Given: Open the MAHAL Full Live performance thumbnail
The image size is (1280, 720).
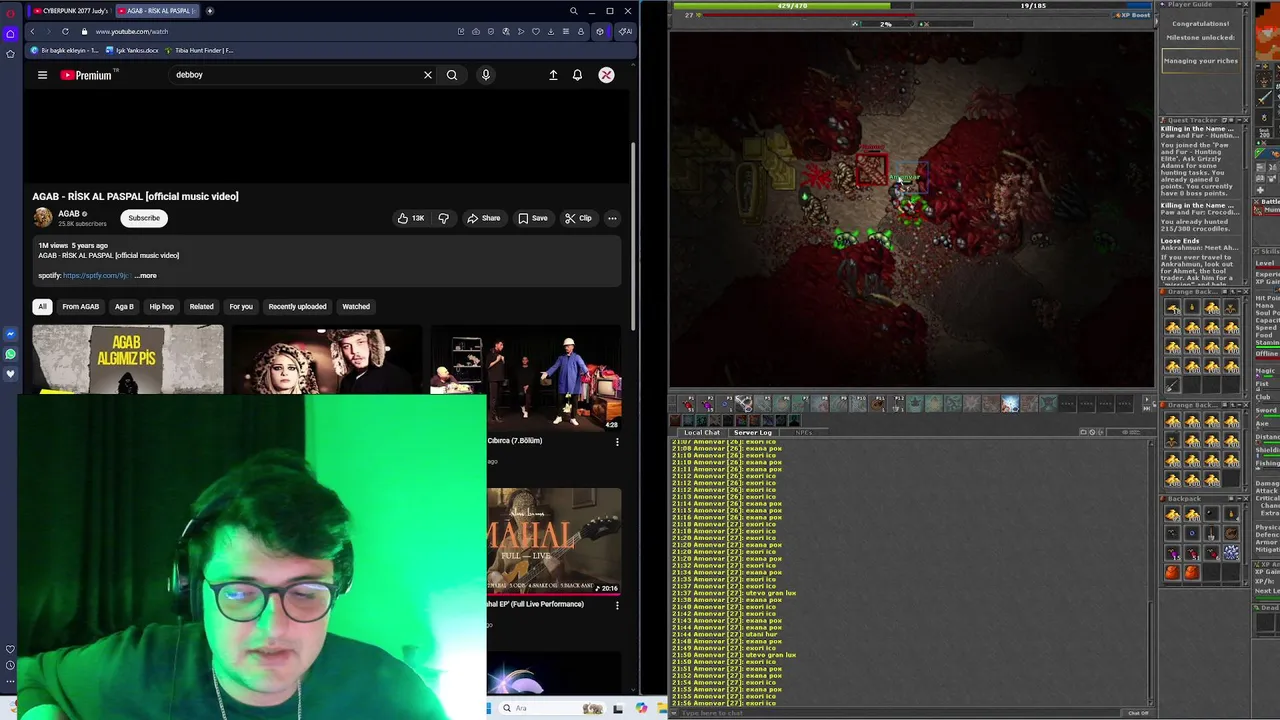Looking at the screenshot, I should click(554, 541).
